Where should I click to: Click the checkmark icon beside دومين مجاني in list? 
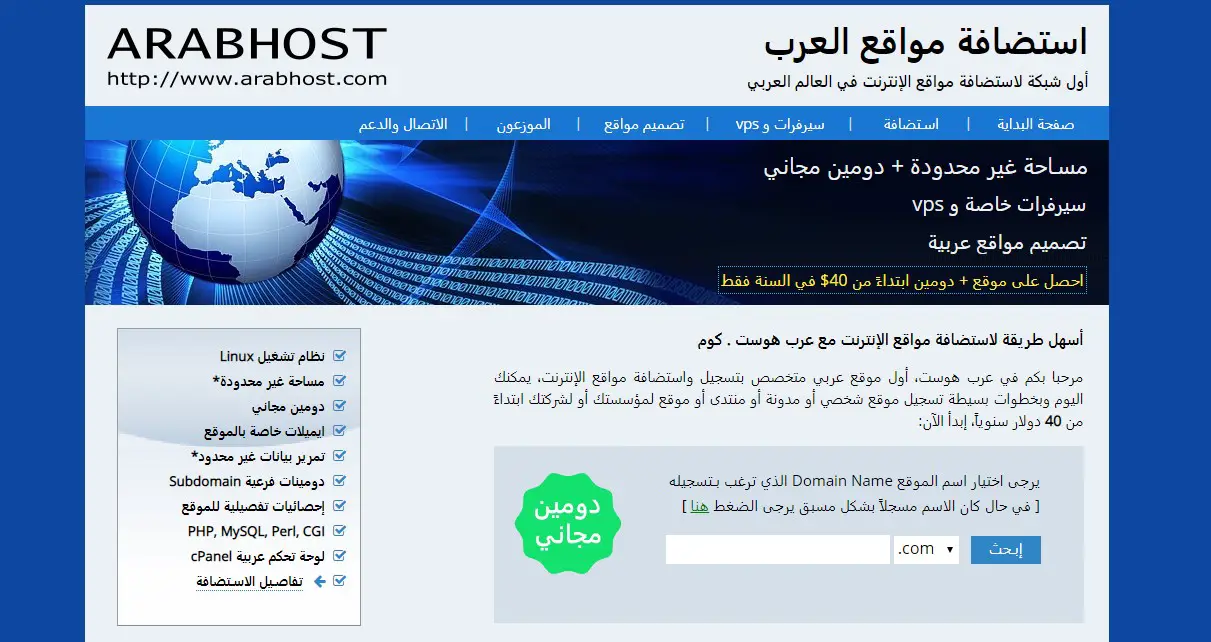coord(339,406)
